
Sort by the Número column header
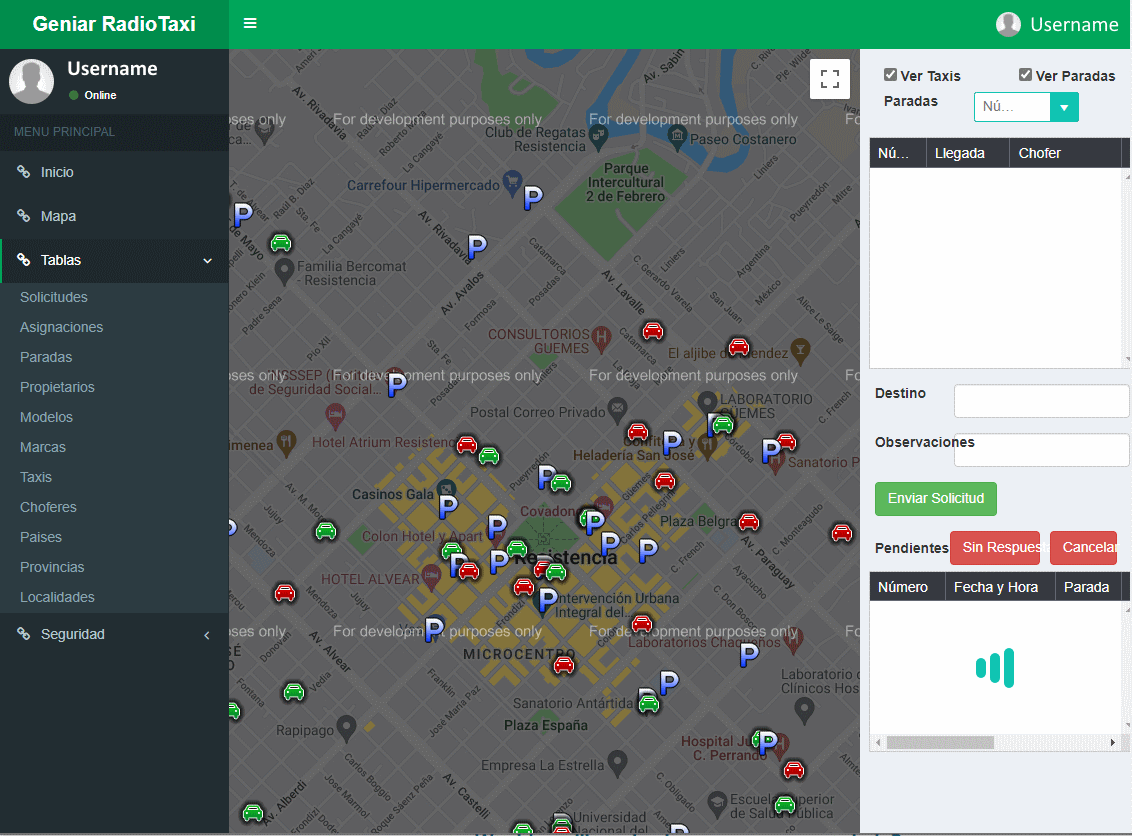tap(907, 587)
